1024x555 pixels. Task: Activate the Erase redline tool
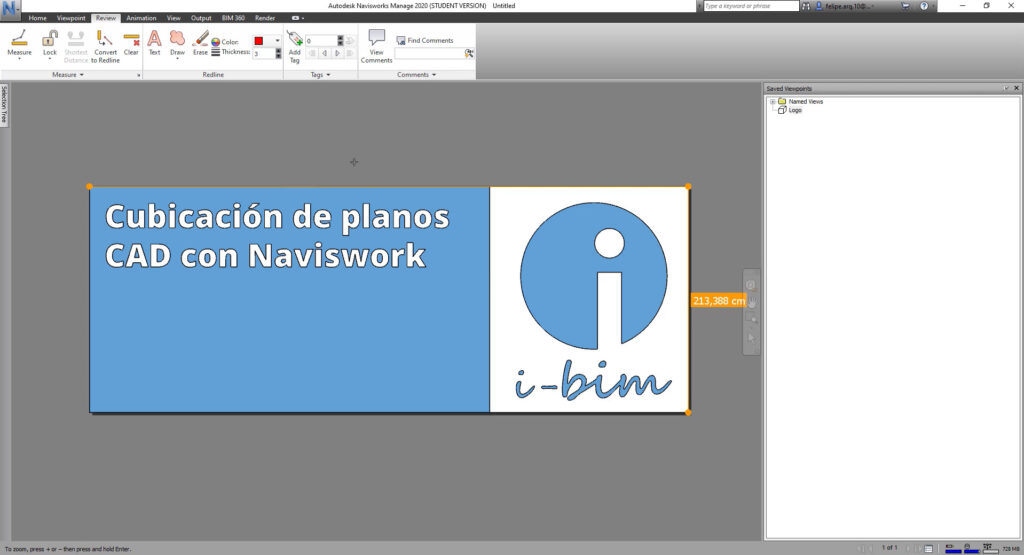point(200,43)
